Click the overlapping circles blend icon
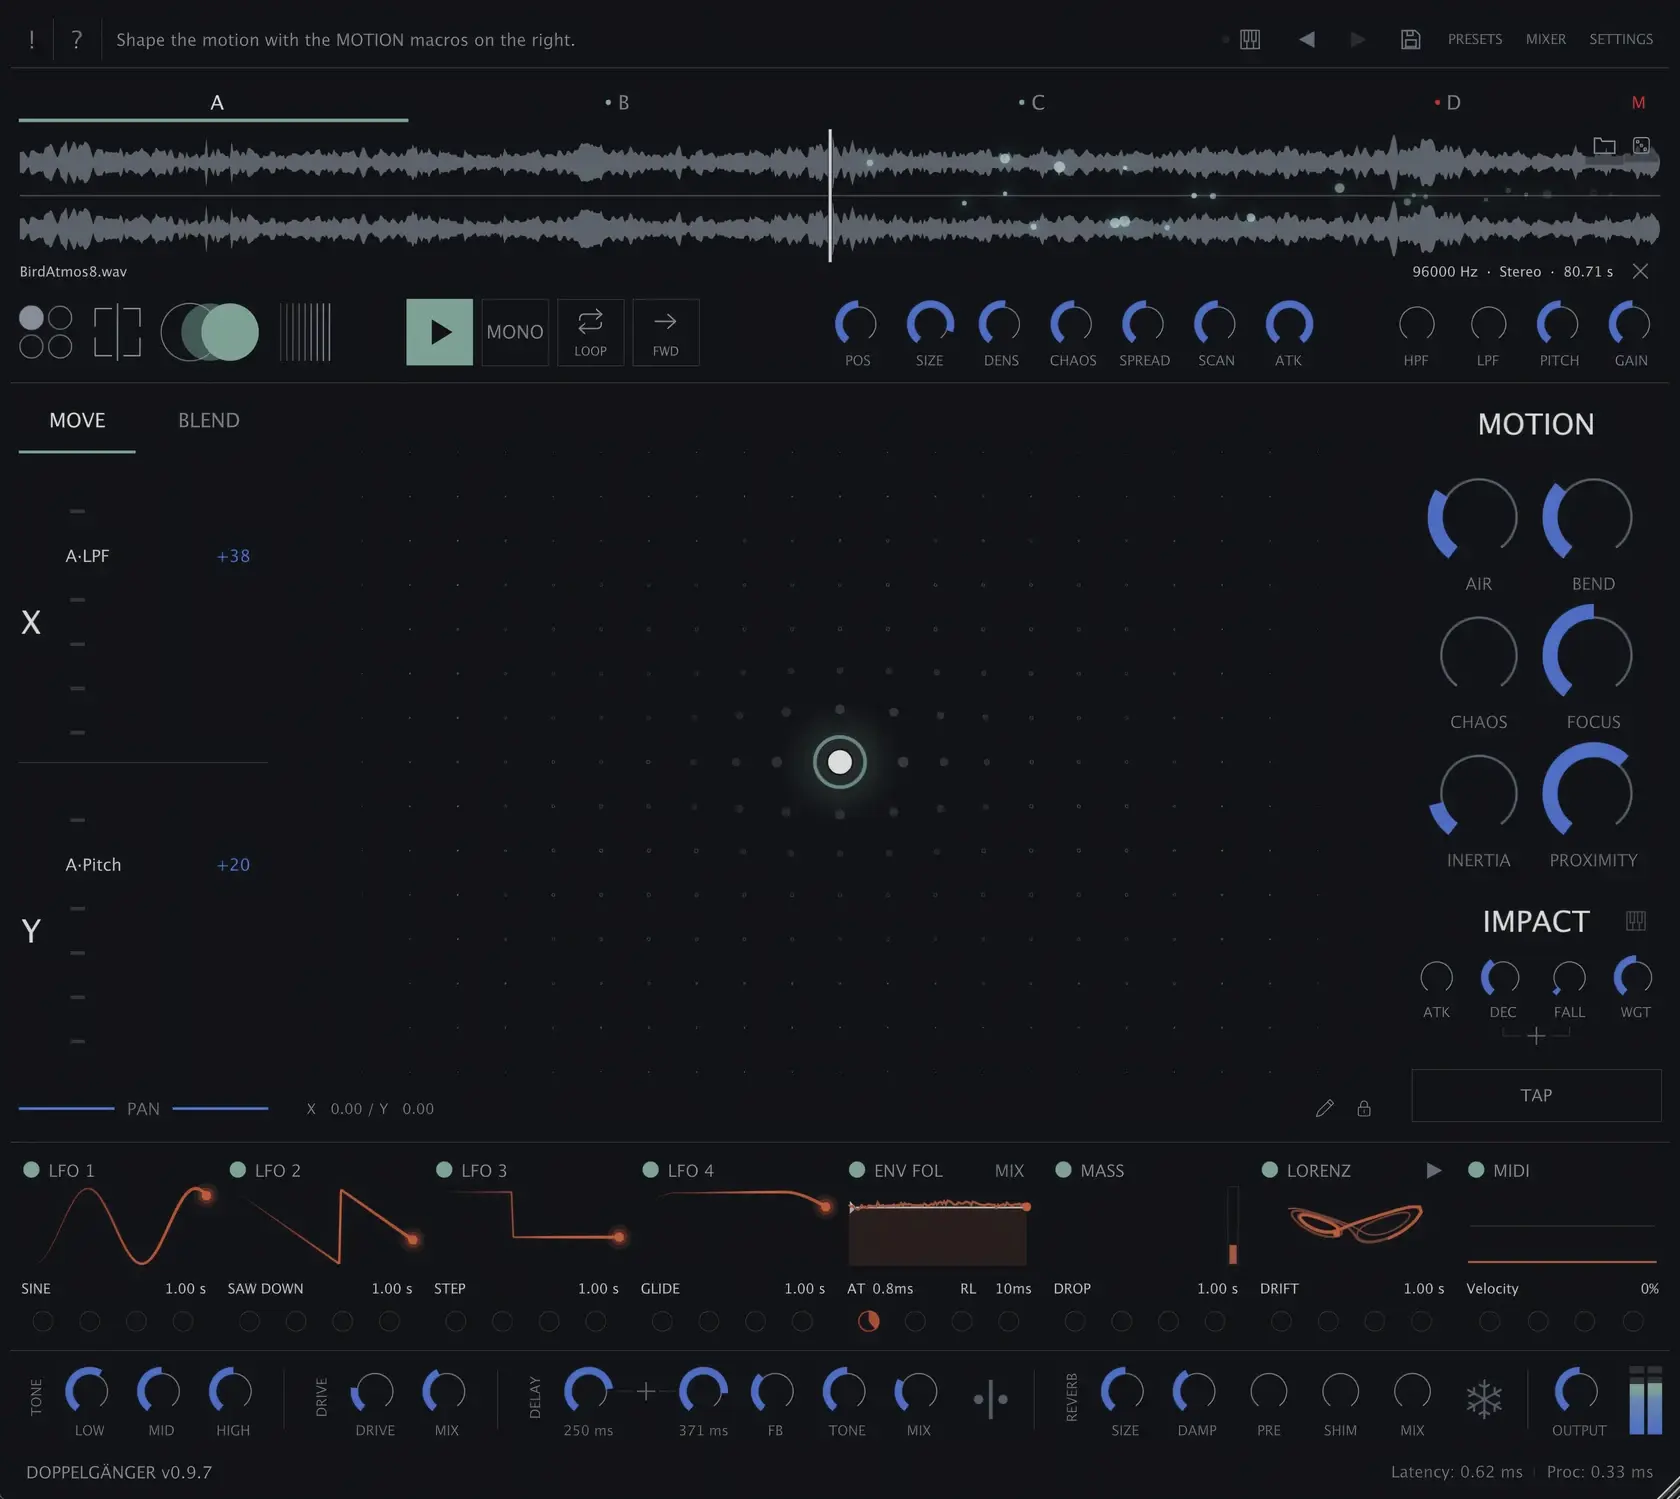The image size is (1680, 1499). (210, 332)
